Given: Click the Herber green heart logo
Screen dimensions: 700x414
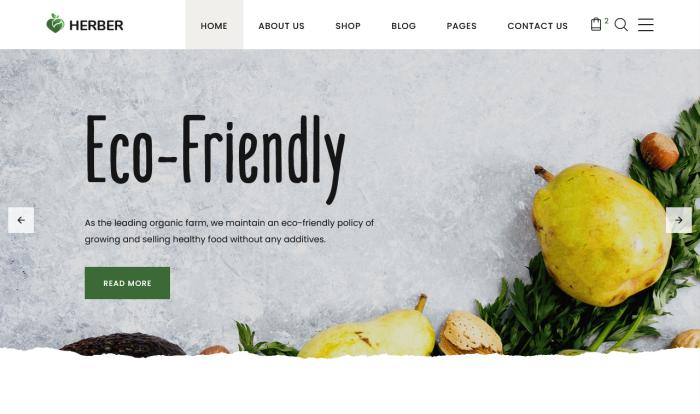Looking at the screenshot, I should (55, 23).
